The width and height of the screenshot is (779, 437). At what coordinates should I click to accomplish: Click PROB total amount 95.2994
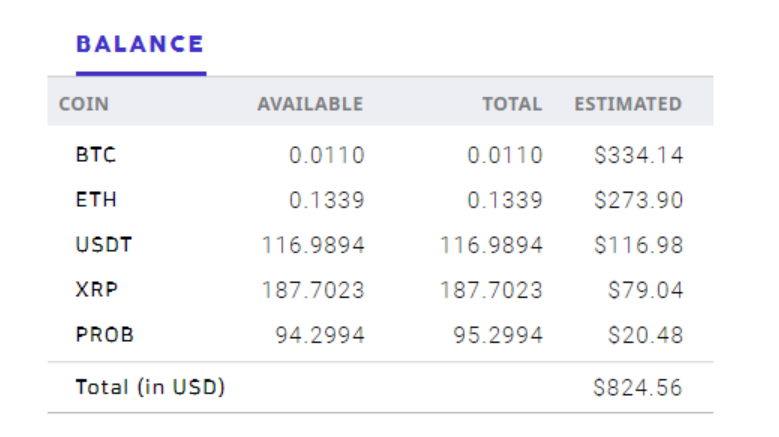497,335
